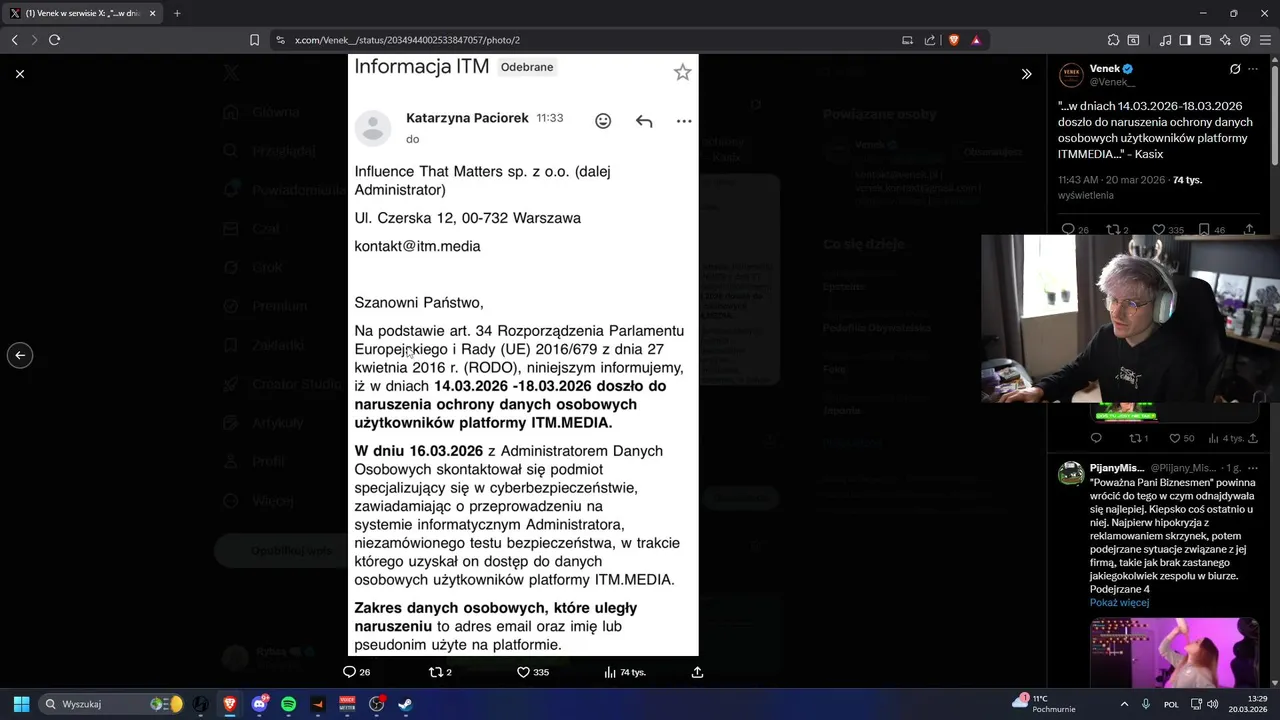Go to the previous photo with the left arrow
The height and width of the screenshot is (720, 1280).
click(x=20, y=355)
